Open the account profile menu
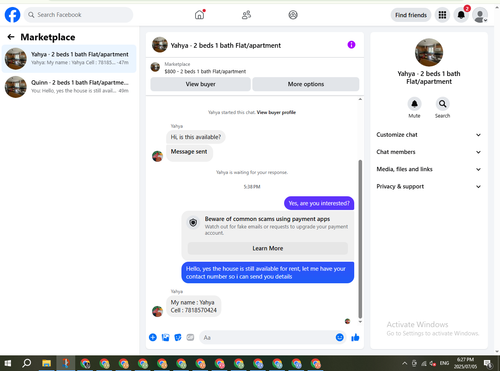500x371 pixels. pyautogui.click(x=480, y=15)
